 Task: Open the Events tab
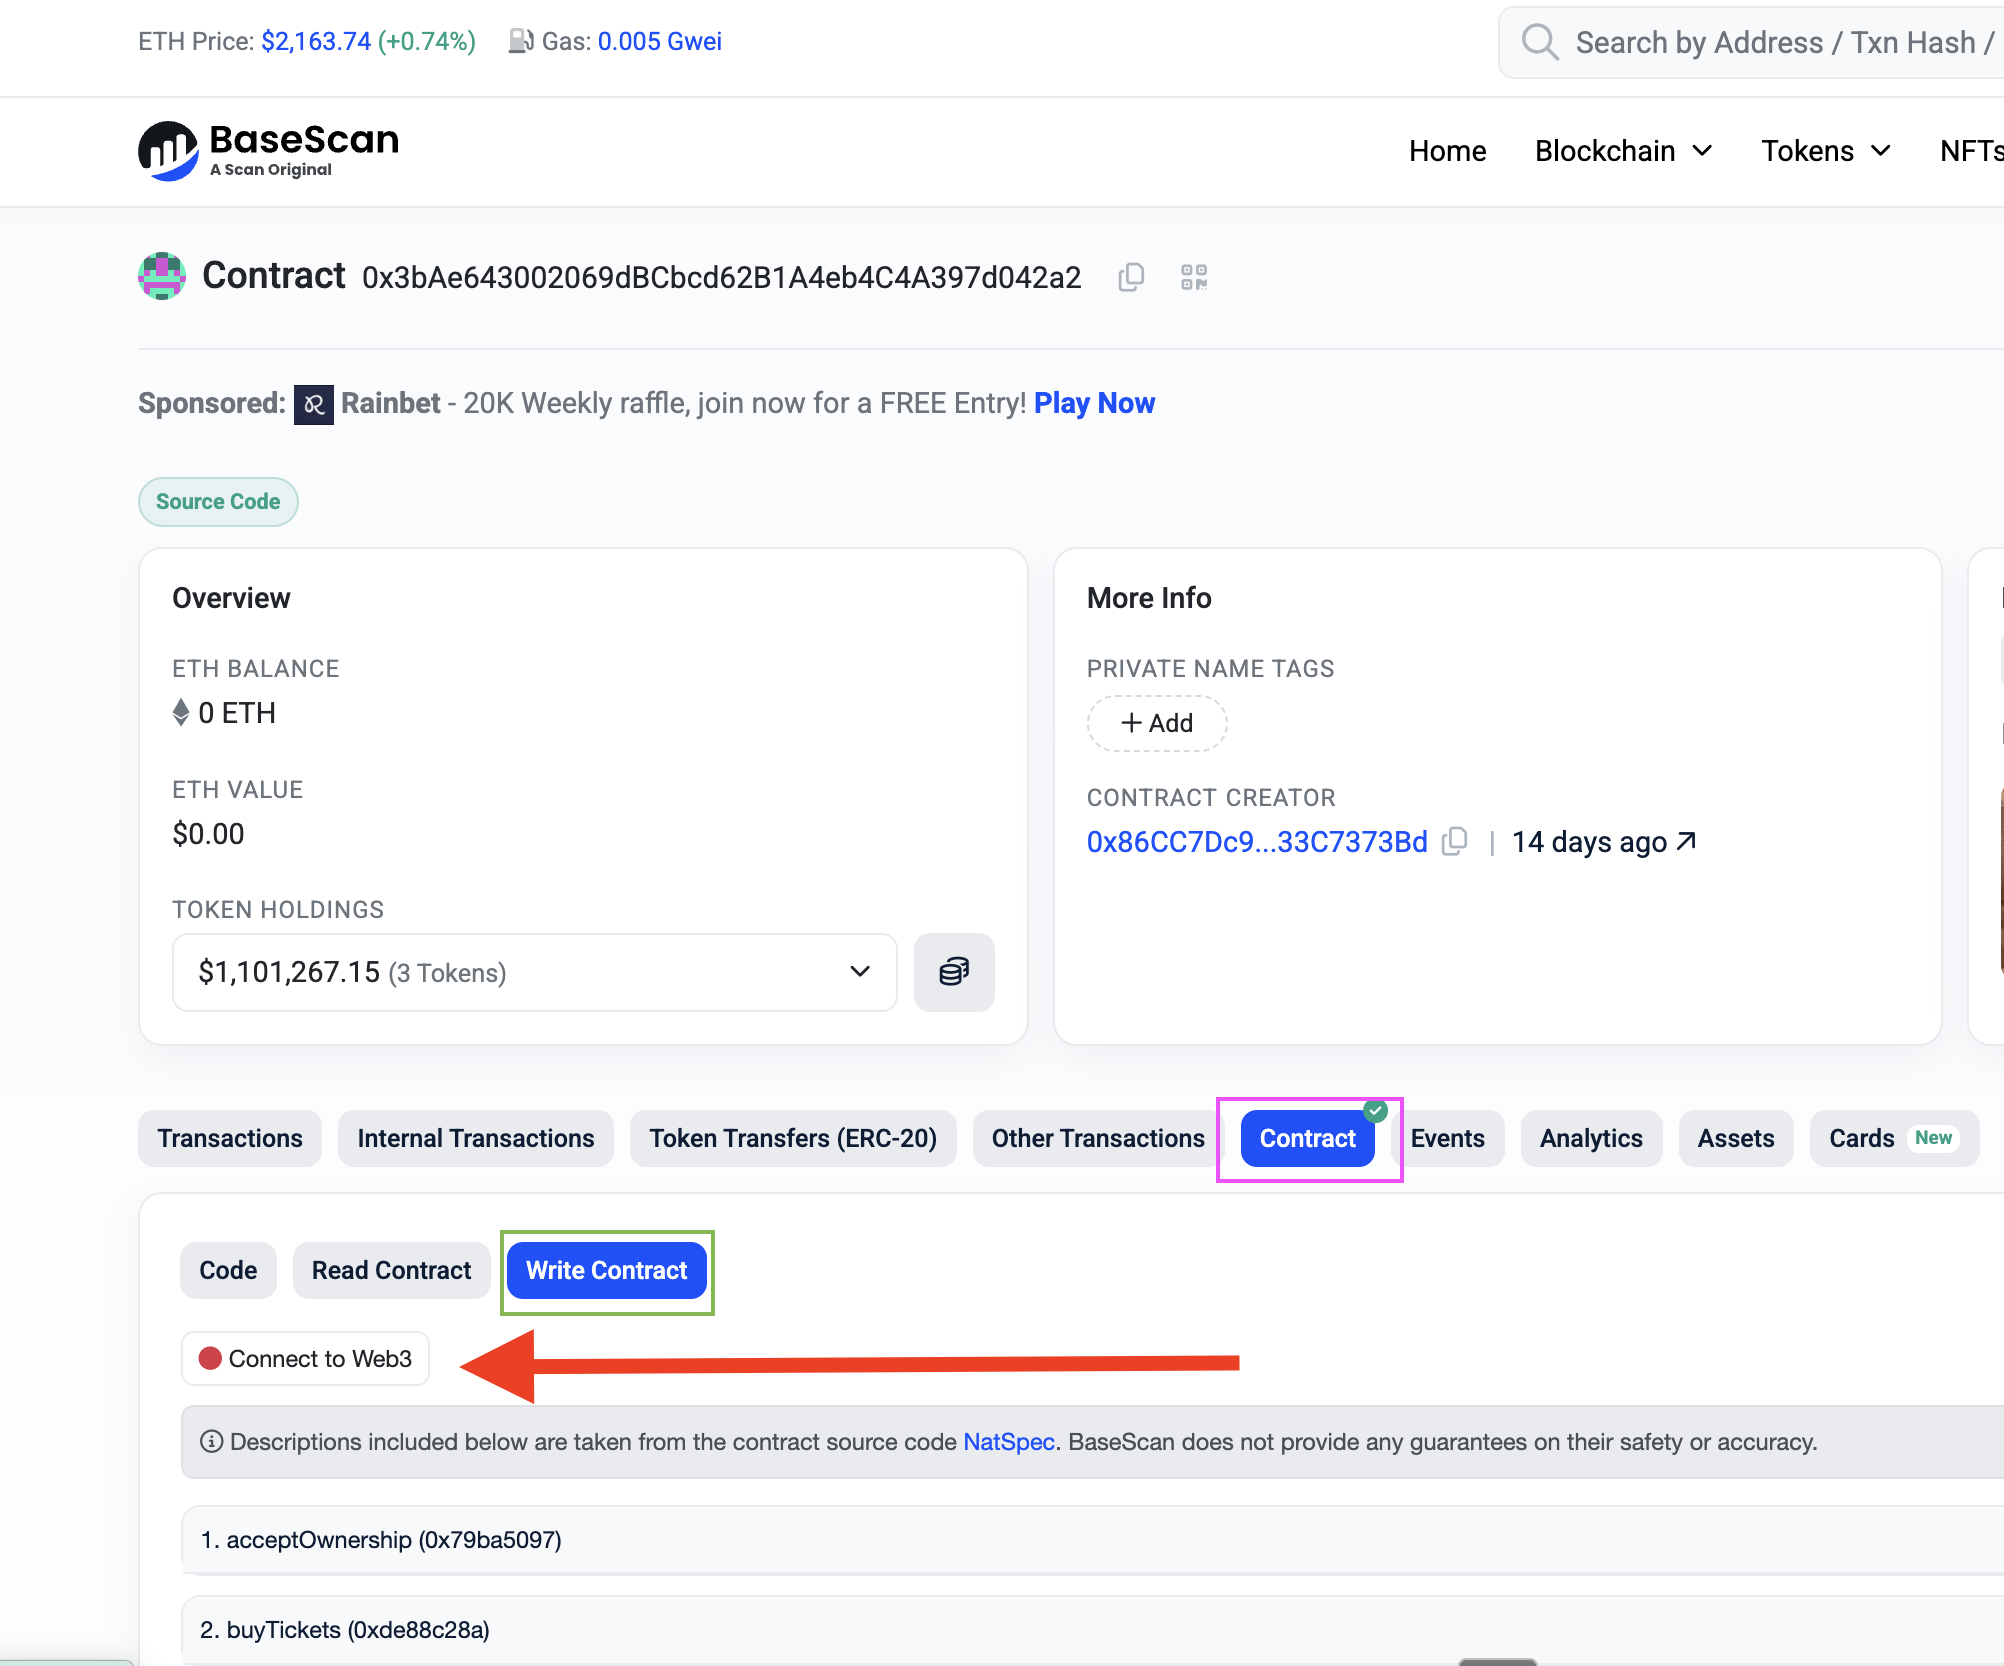pos(1447,1138)
